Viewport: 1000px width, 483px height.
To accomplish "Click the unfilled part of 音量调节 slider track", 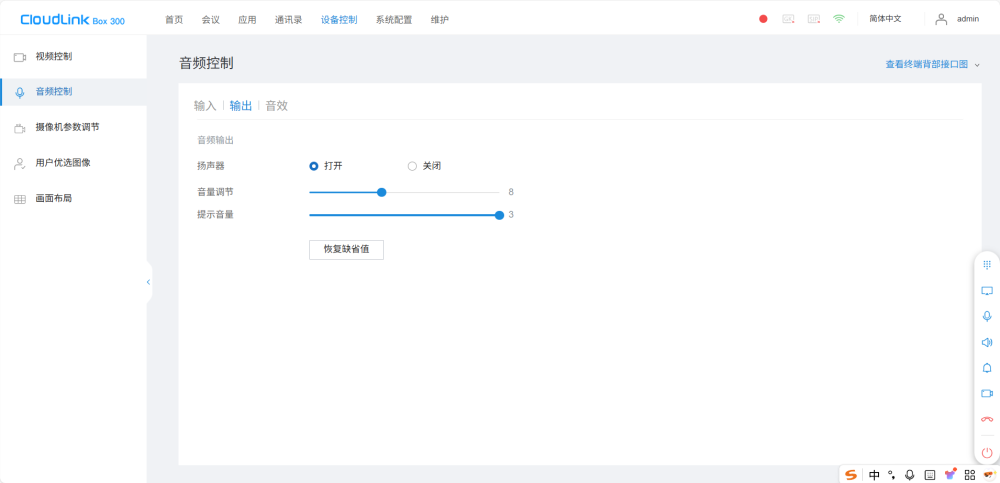I will click(x=443, y=192).
